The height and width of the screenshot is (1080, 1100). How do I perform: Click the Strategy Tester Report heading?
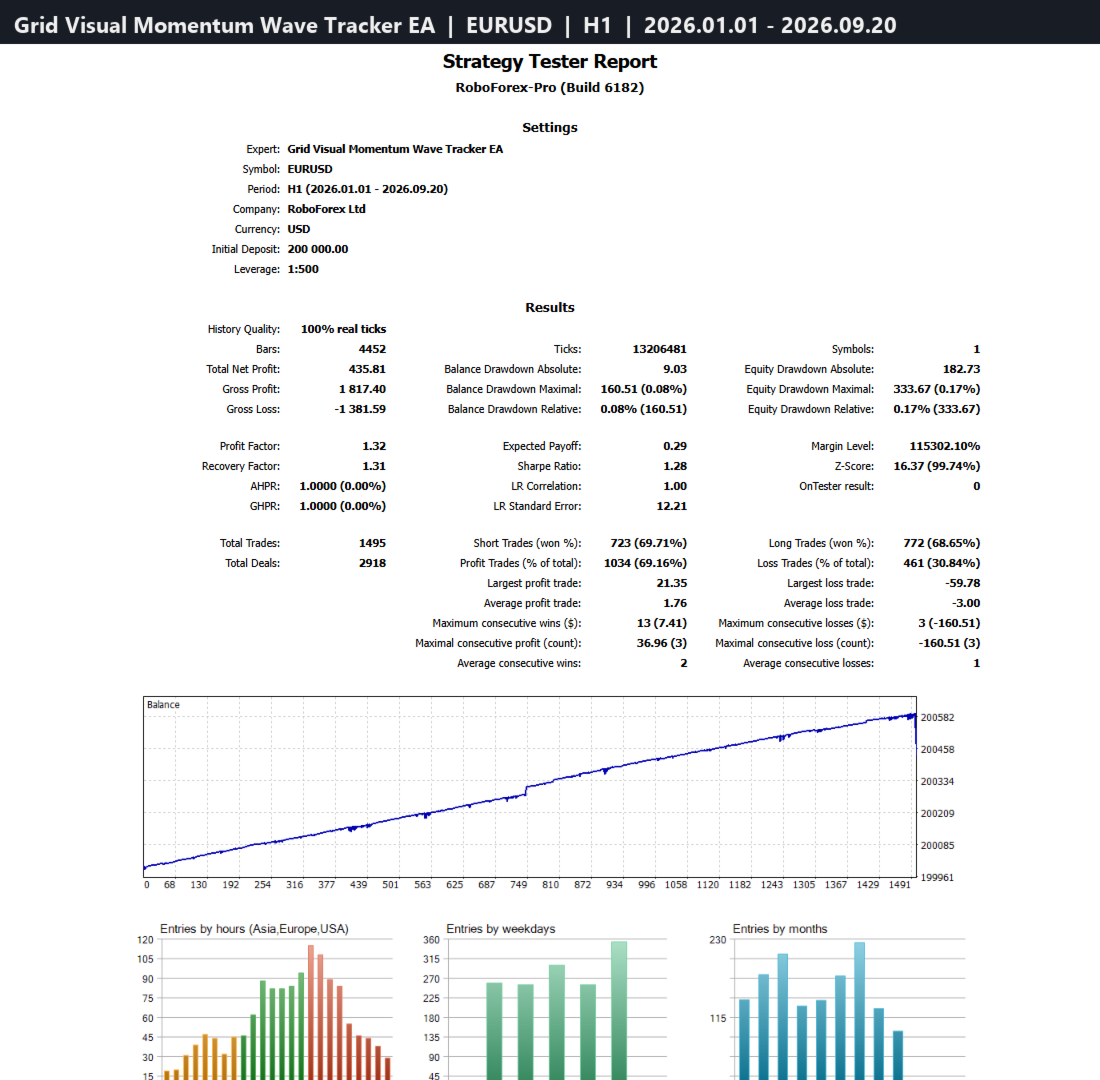pos(549,62)
